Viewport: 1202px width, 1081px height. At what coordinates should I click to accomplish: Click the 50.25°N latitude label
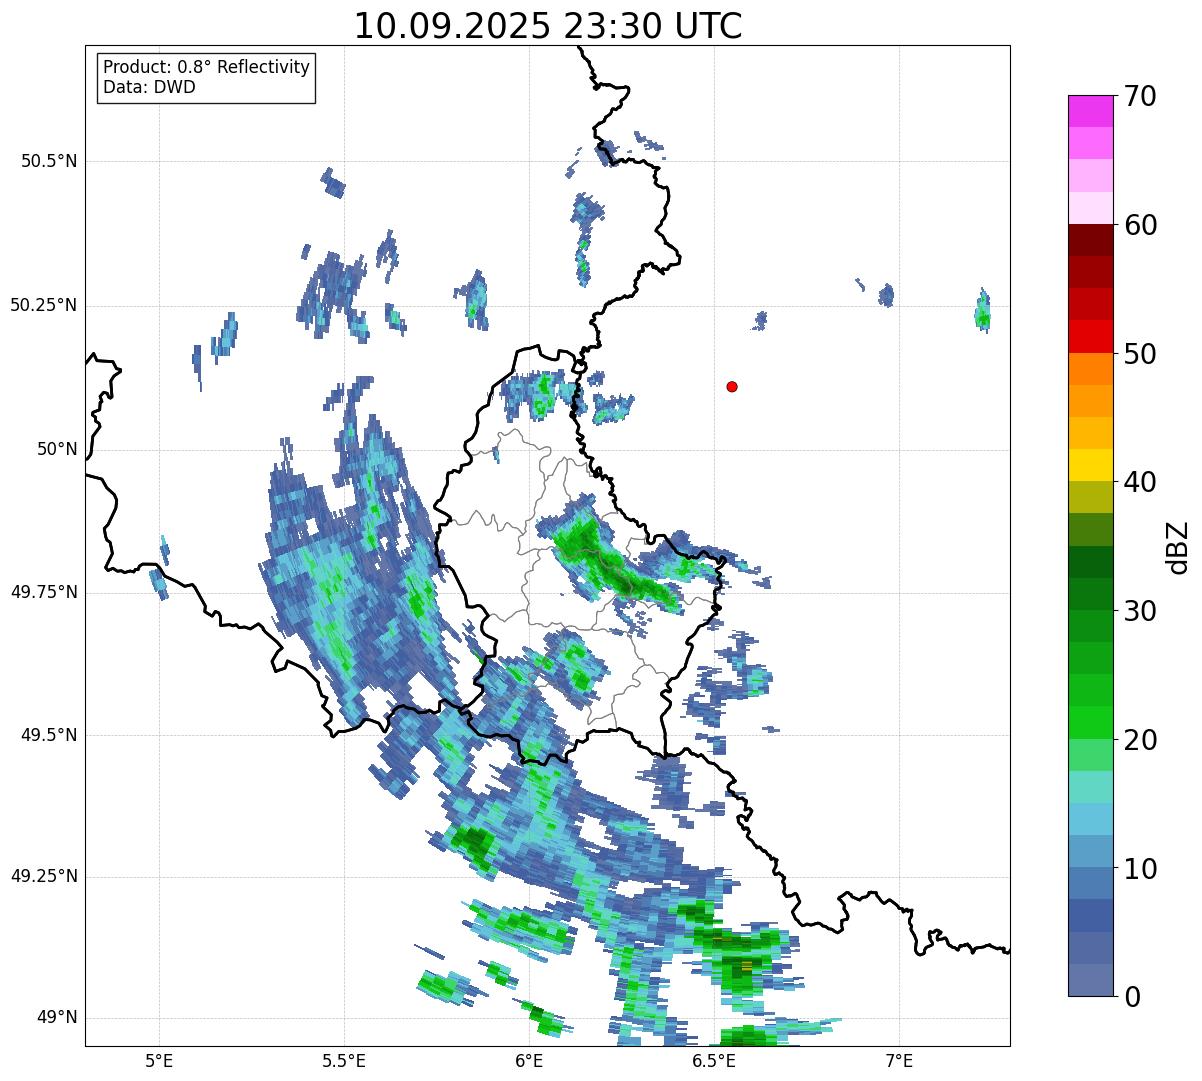tap(44, 305)
